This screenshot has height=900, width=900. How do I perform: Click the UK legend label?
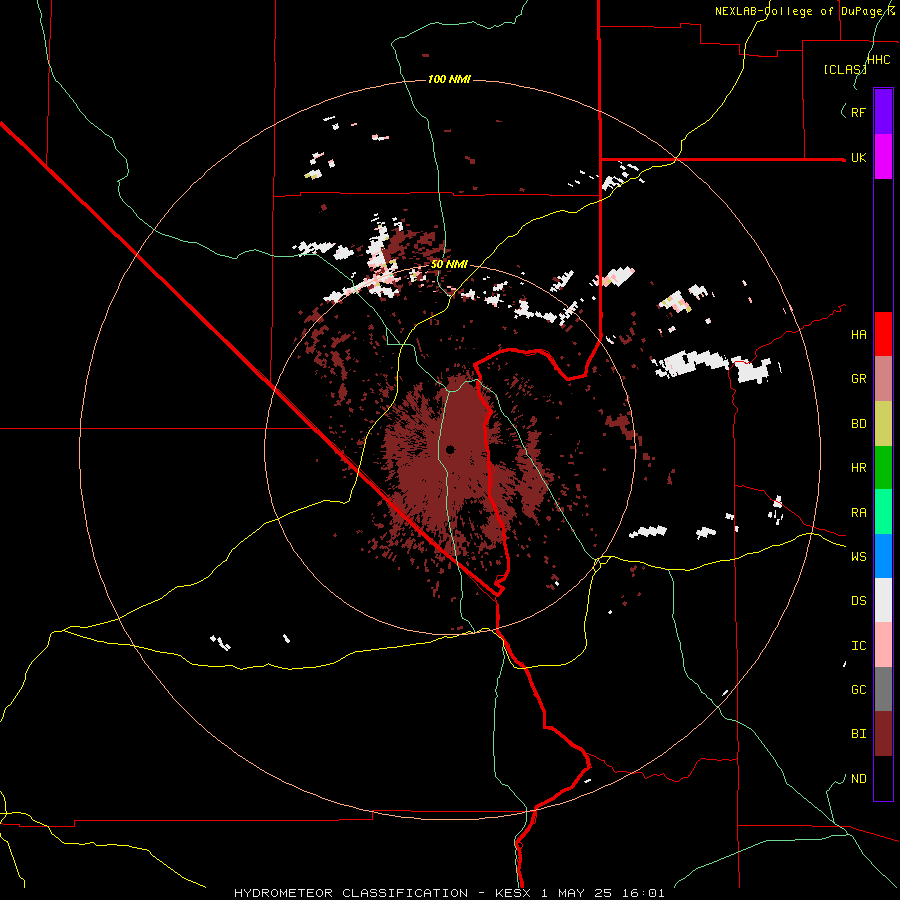click(x=858, y=157)
